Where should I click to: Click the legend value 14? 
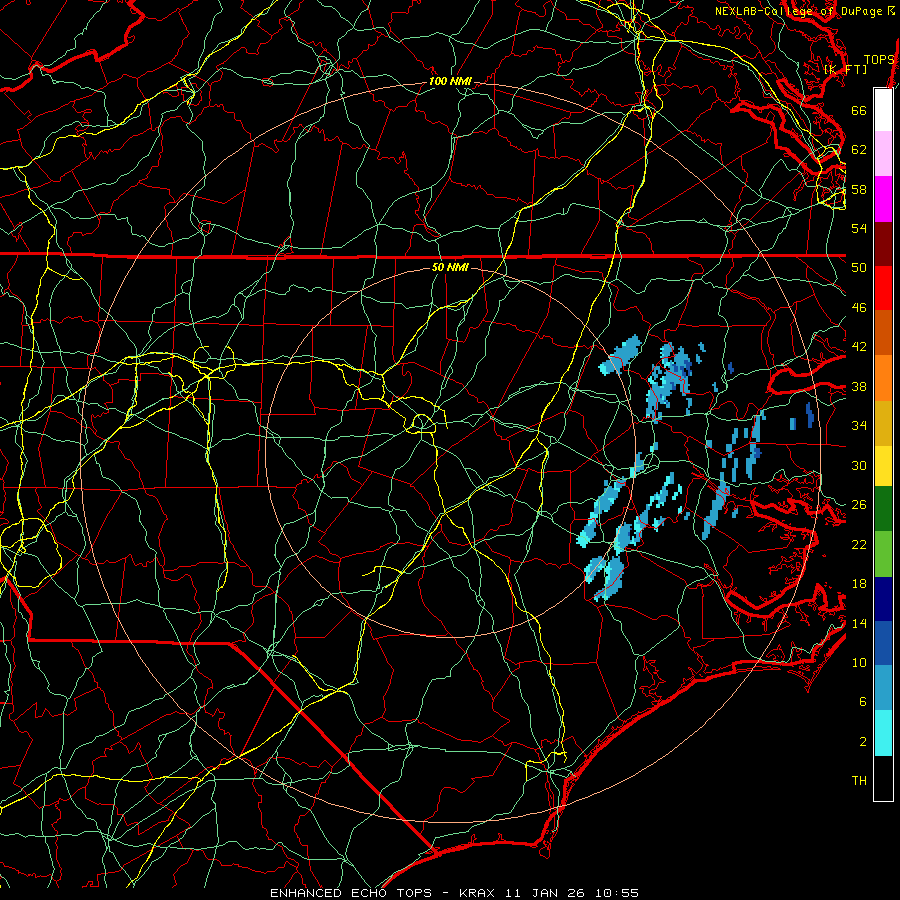[859, 623]
